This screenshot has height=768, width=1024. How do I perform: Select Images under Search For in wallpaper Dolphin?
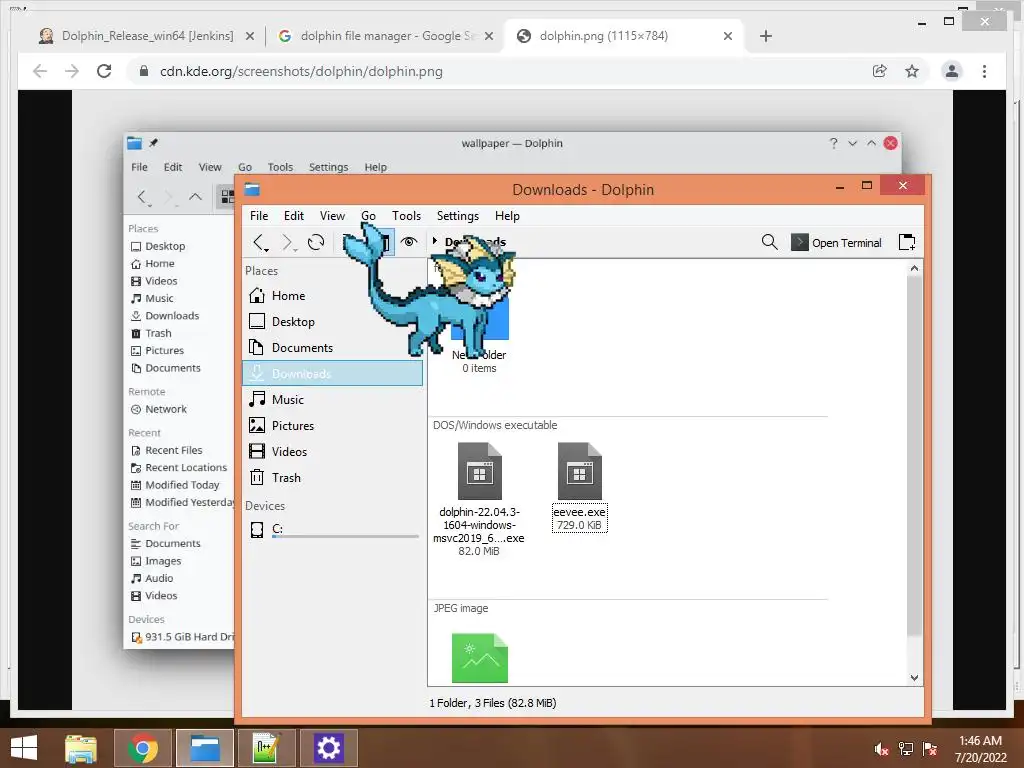[x=156, y=561]
